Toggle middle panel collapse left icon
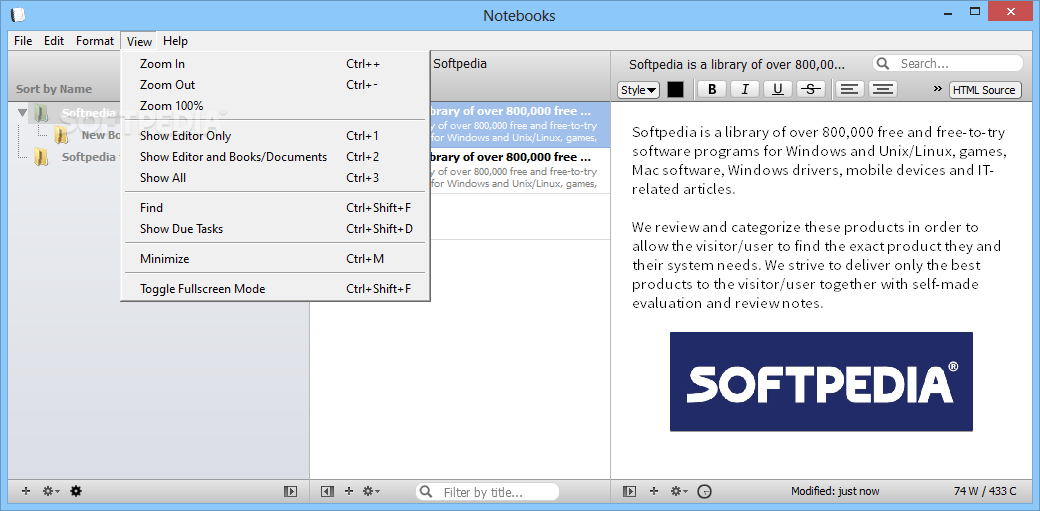The image size is (1040, 511). 326,491
